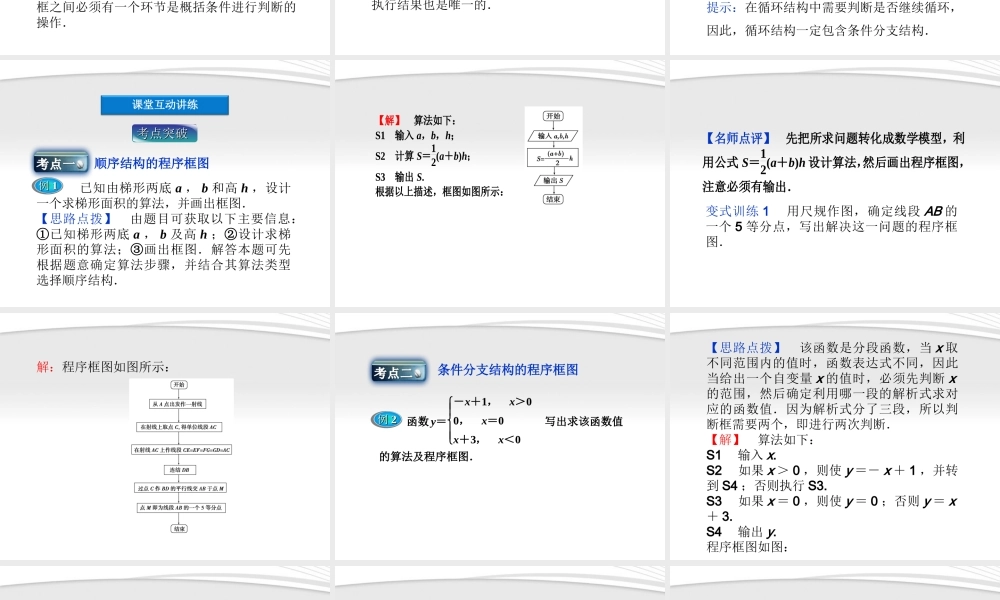This screenshot has width=1000, height=600.
Task: Click the 输出 S flowchart box
Action: [553, 180]
